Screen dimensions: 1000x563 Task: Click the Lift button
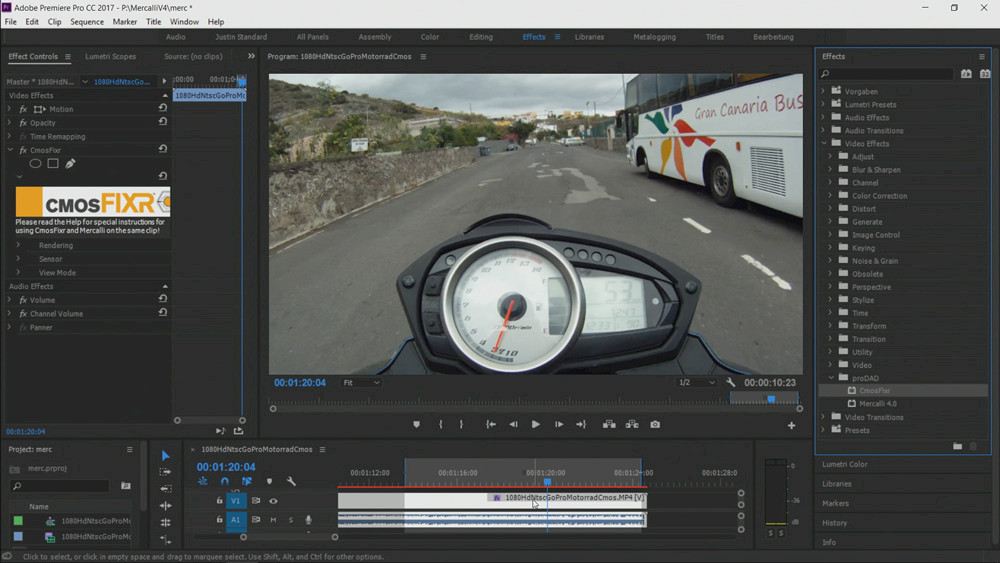pyautogui.click(x=609, y=424)
